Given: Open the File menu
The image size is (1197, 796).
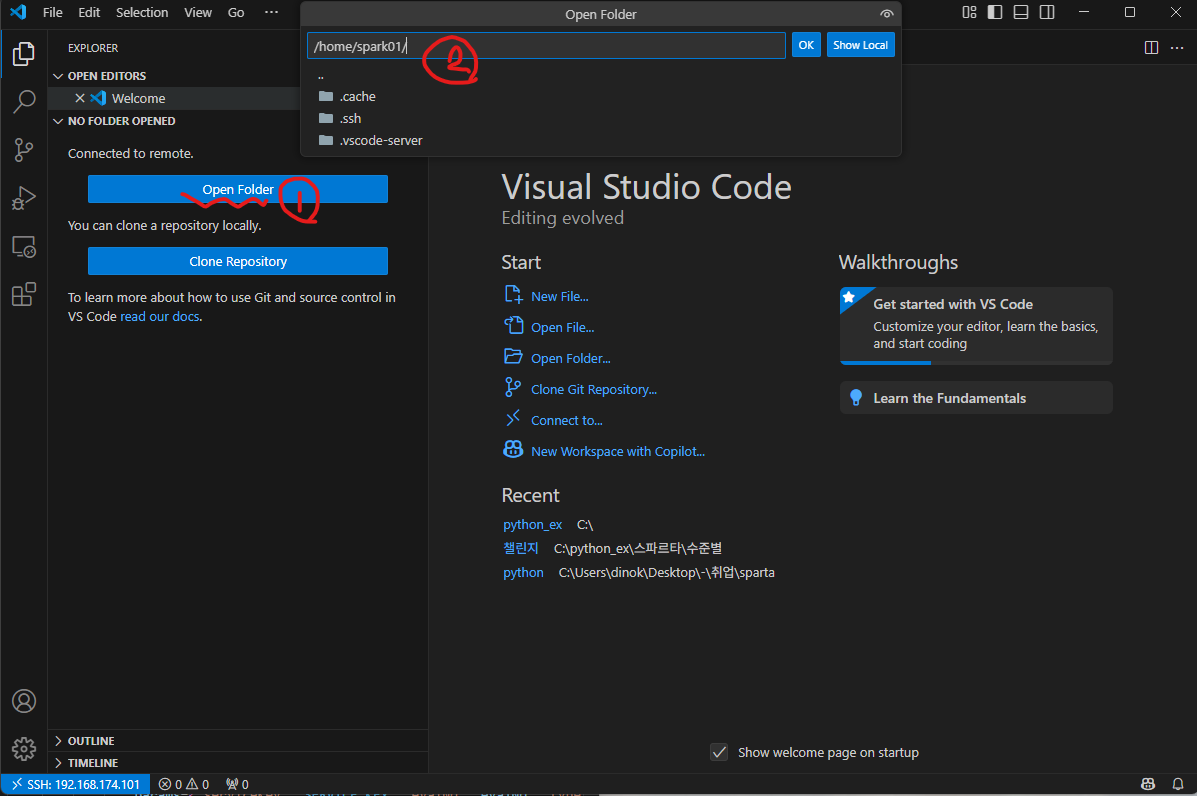Looking at the screenshot, I should (x=53, y=12).
